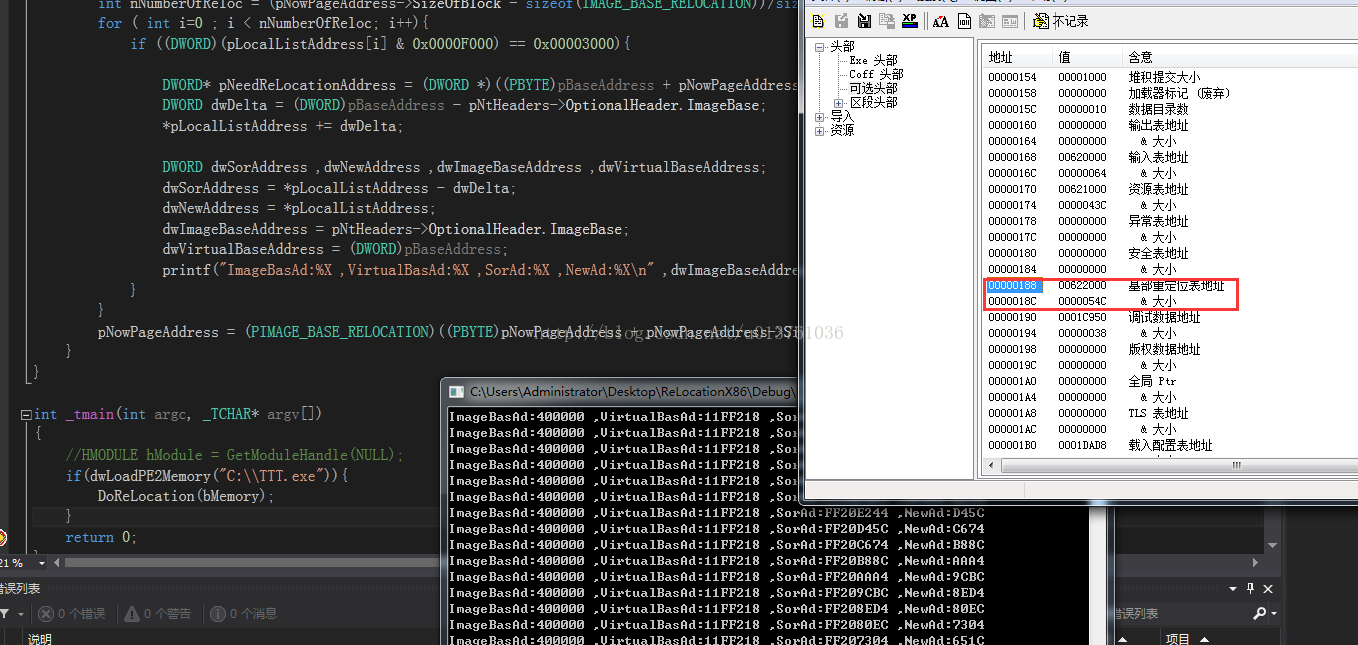Click the first console output line ImageBasAd:400000

[x=623, y=416]
